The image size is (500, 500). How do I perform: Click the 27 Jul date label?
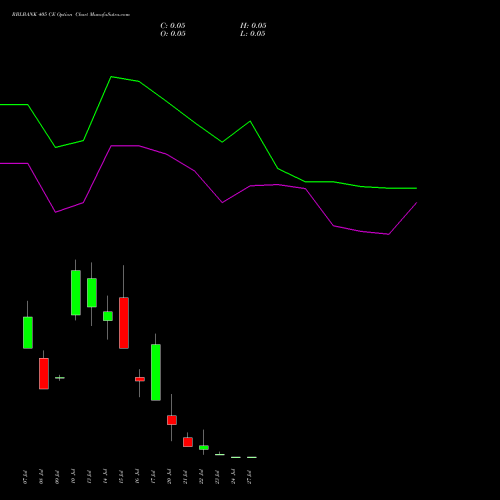249,477
